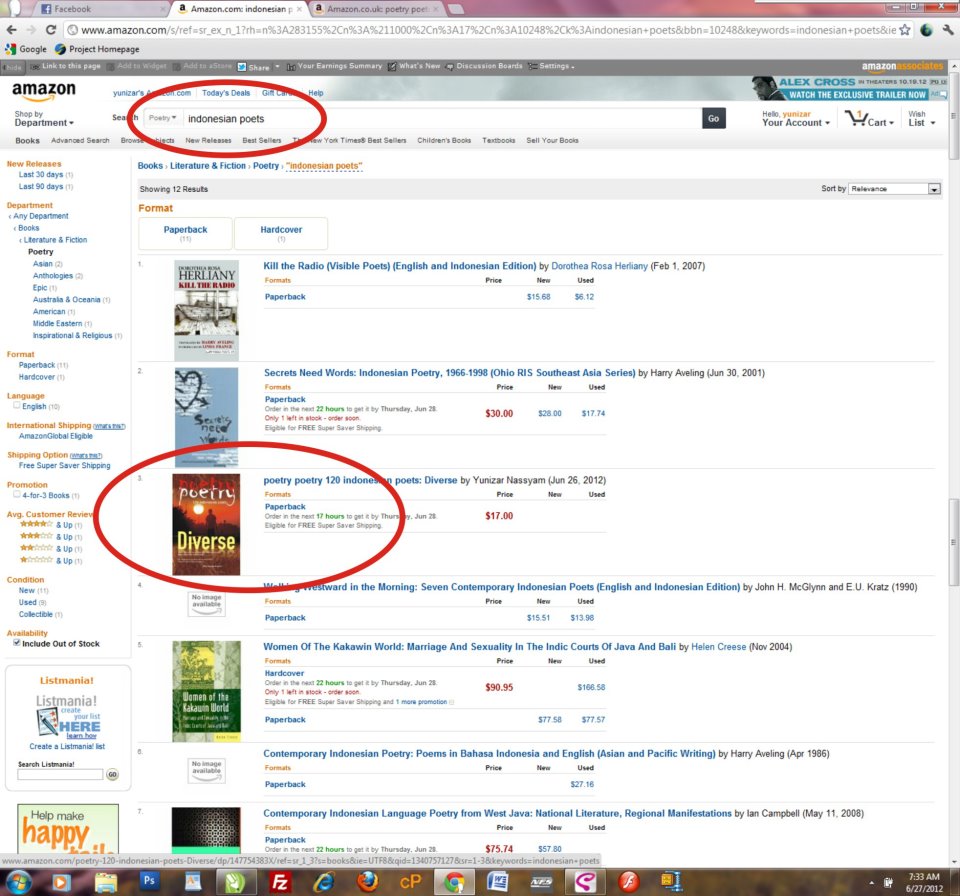Open Photoshop from the taskbar

[x=149, y=881]
